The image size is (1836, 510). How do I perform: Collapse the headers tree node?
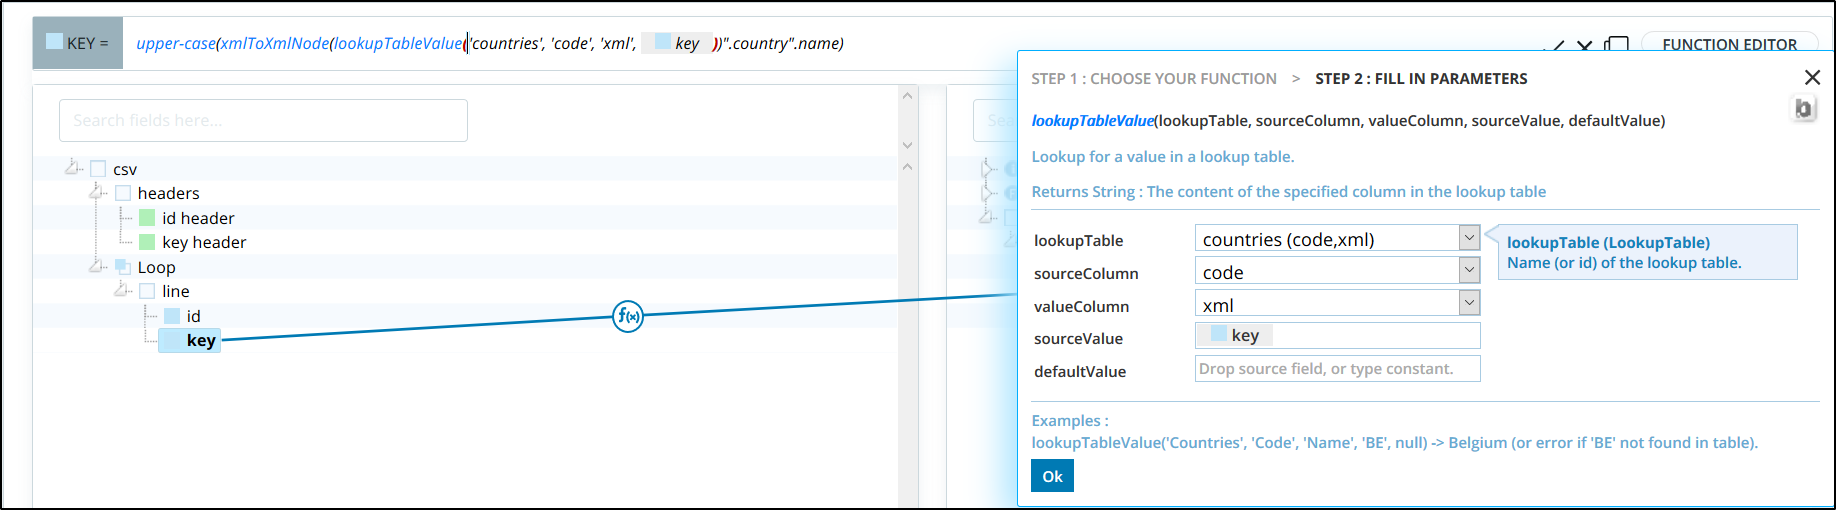coord(98,191)
